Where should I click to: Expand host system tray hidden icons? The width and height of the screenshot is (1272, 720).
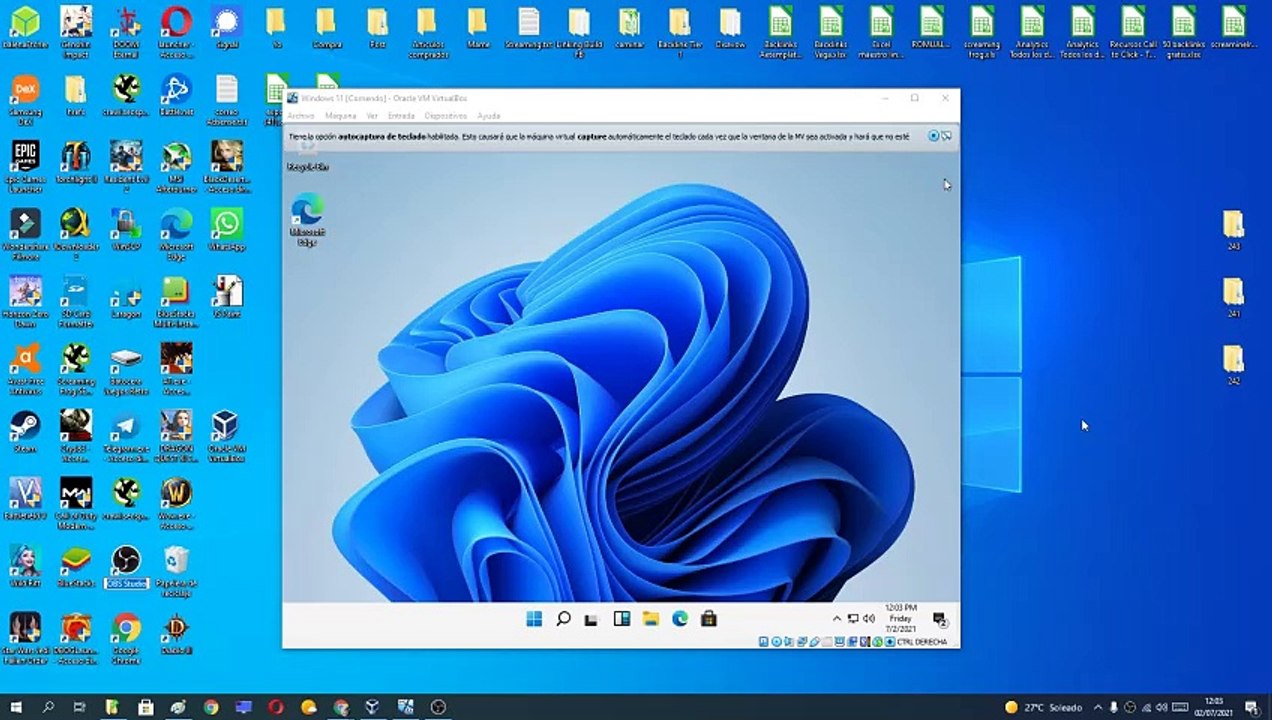[1098, 707]
